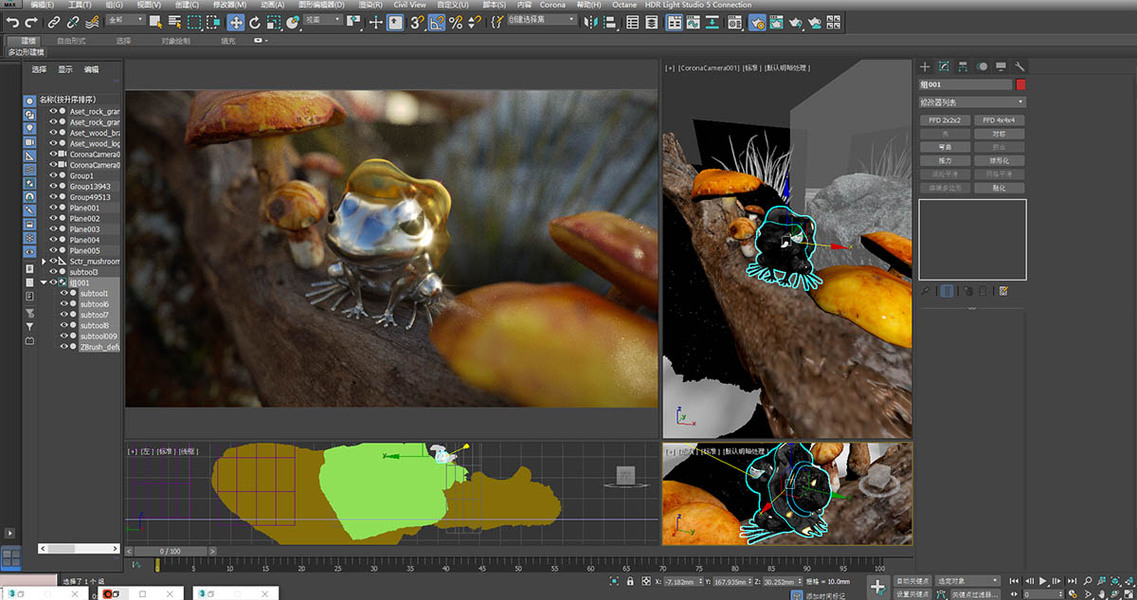1137x600 pixels.
Task: Click the 融化 Melt modifier button
Action: pyautogui.click(x=999, y=188)
